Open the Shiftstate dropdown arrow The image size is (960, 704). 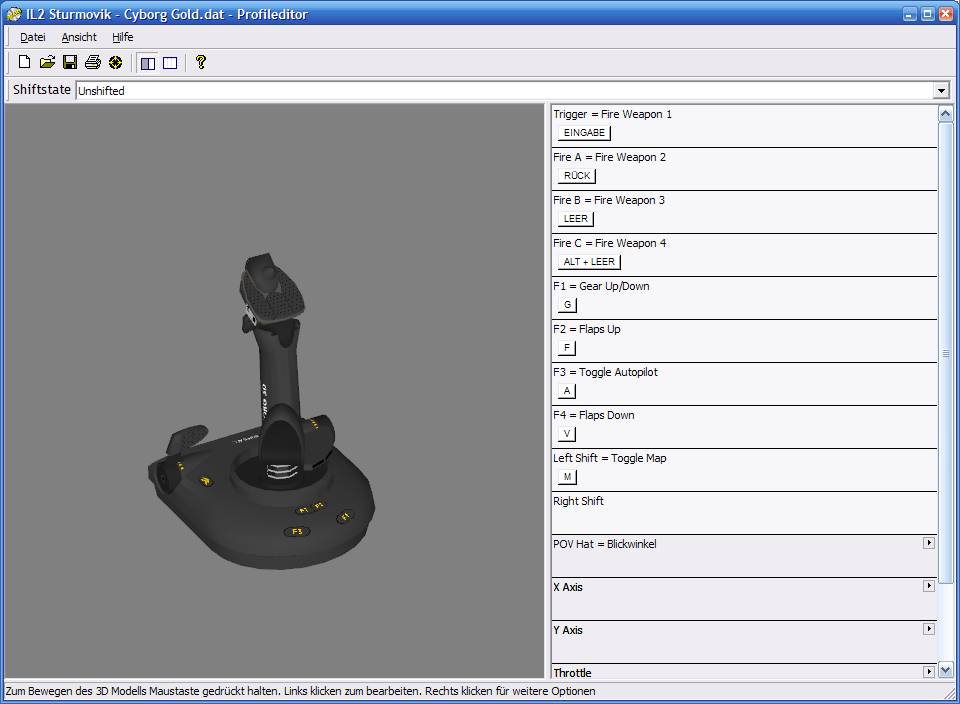pyautogui.click(x=942, y=91)
